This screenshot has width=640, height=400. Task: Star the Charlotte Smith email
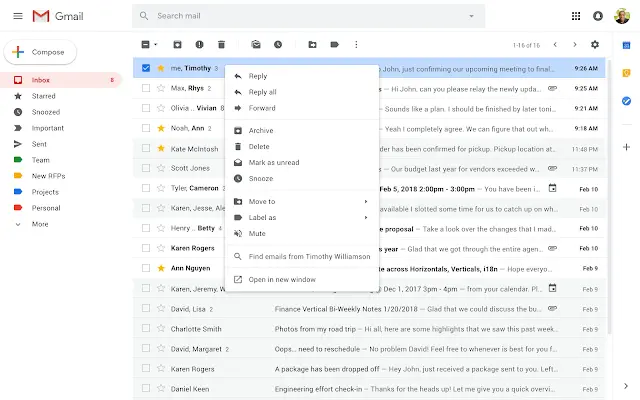161,328
